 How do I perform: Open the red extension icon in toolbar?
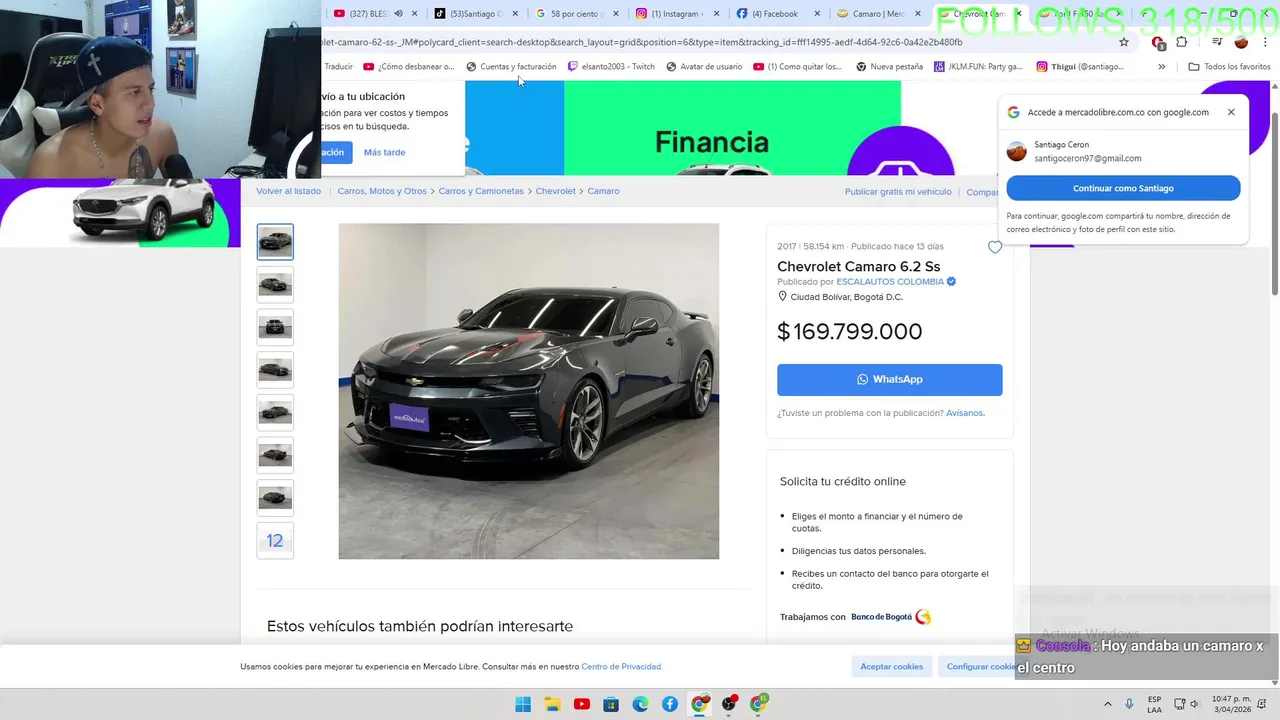pyautogui.click(x=1158, y=43)
